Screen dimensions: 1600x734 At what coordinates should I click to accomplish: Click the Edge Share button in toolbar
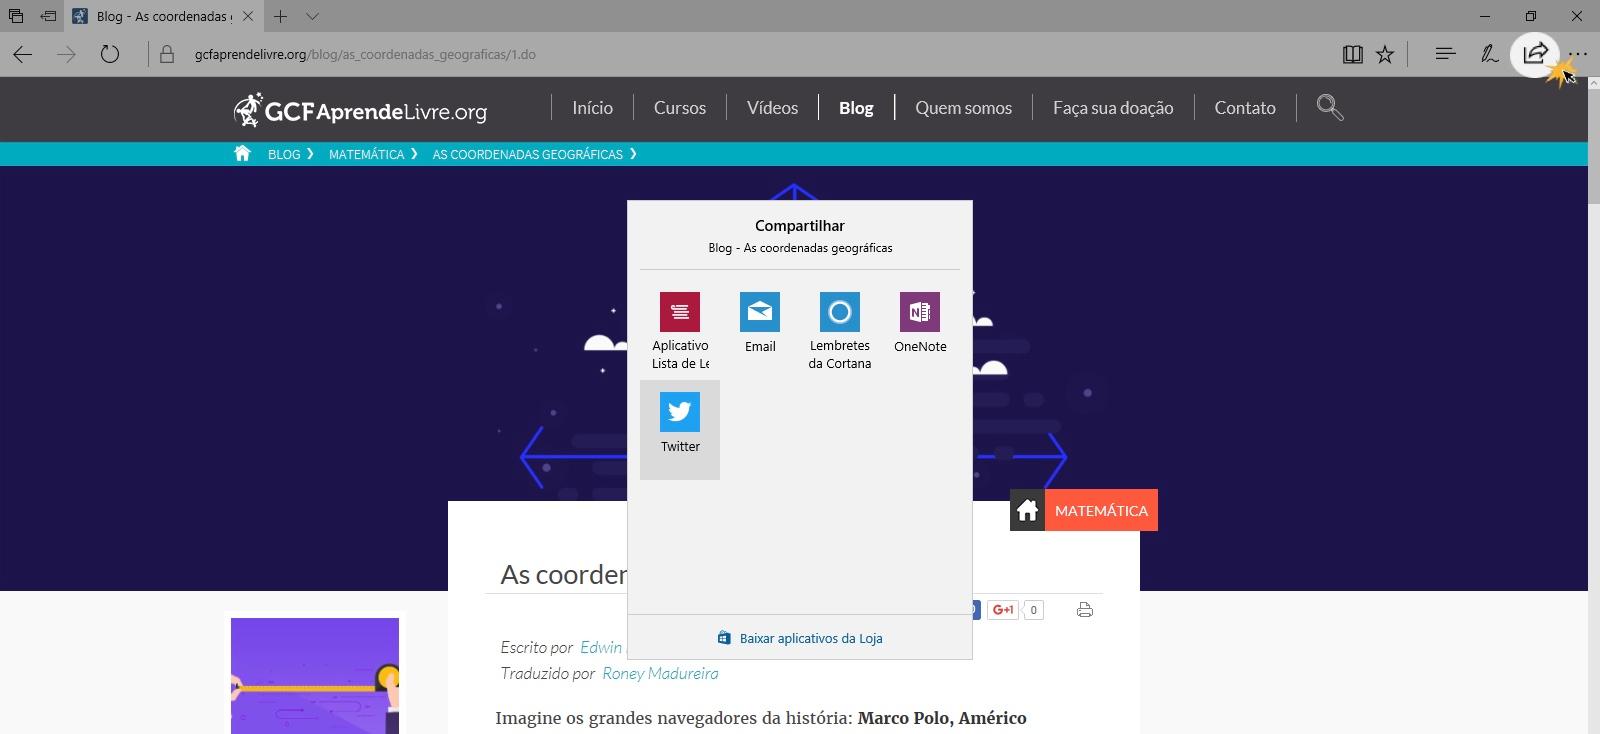click(1535, 54)
